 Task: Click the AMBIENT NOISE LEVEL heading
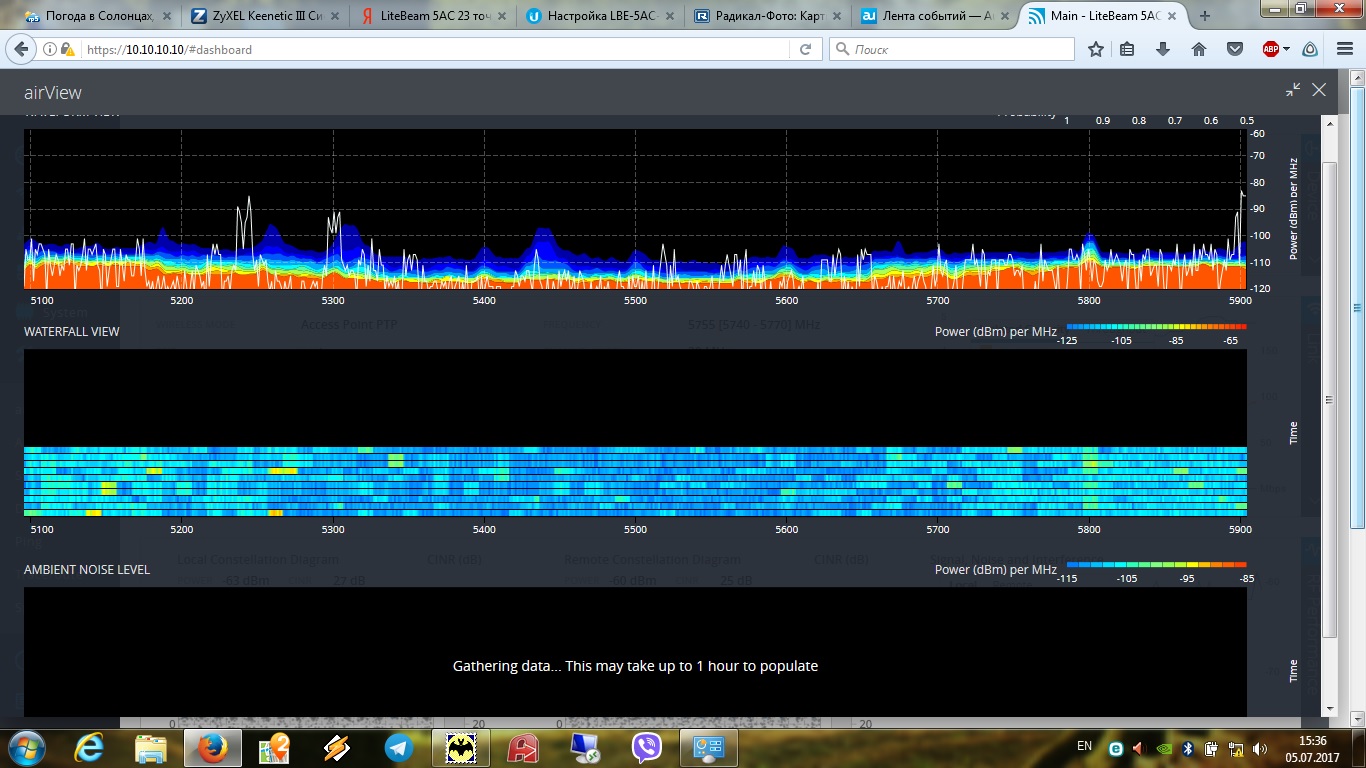click(87, 570)
